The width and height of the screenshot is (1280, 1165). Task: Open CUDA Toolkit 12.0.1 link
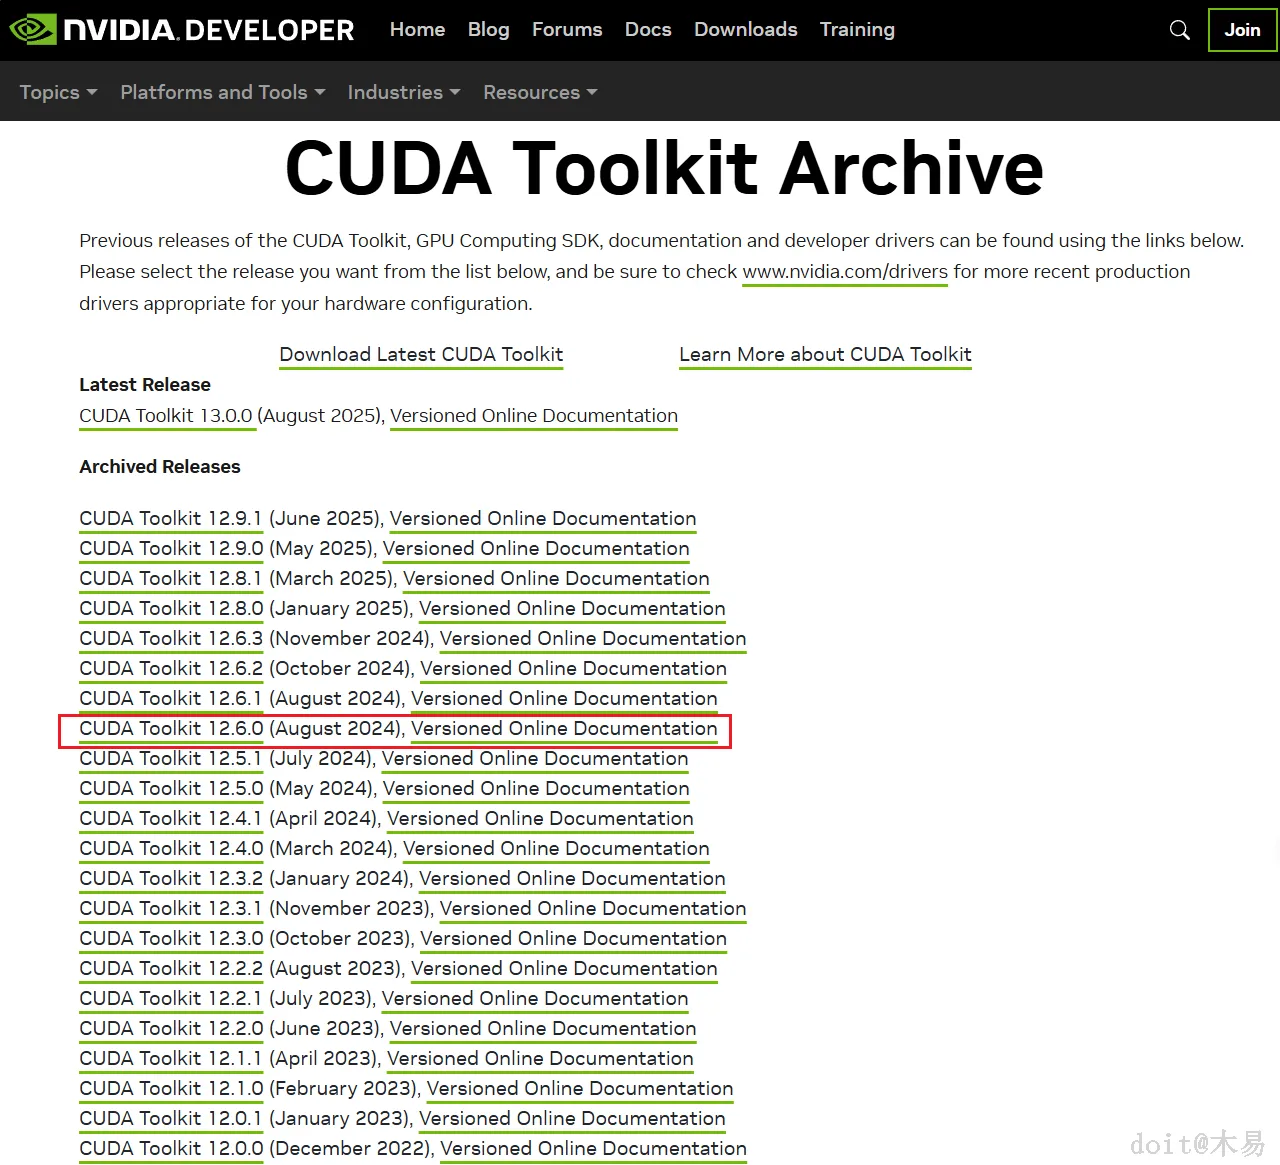[x=171, y=1119]
